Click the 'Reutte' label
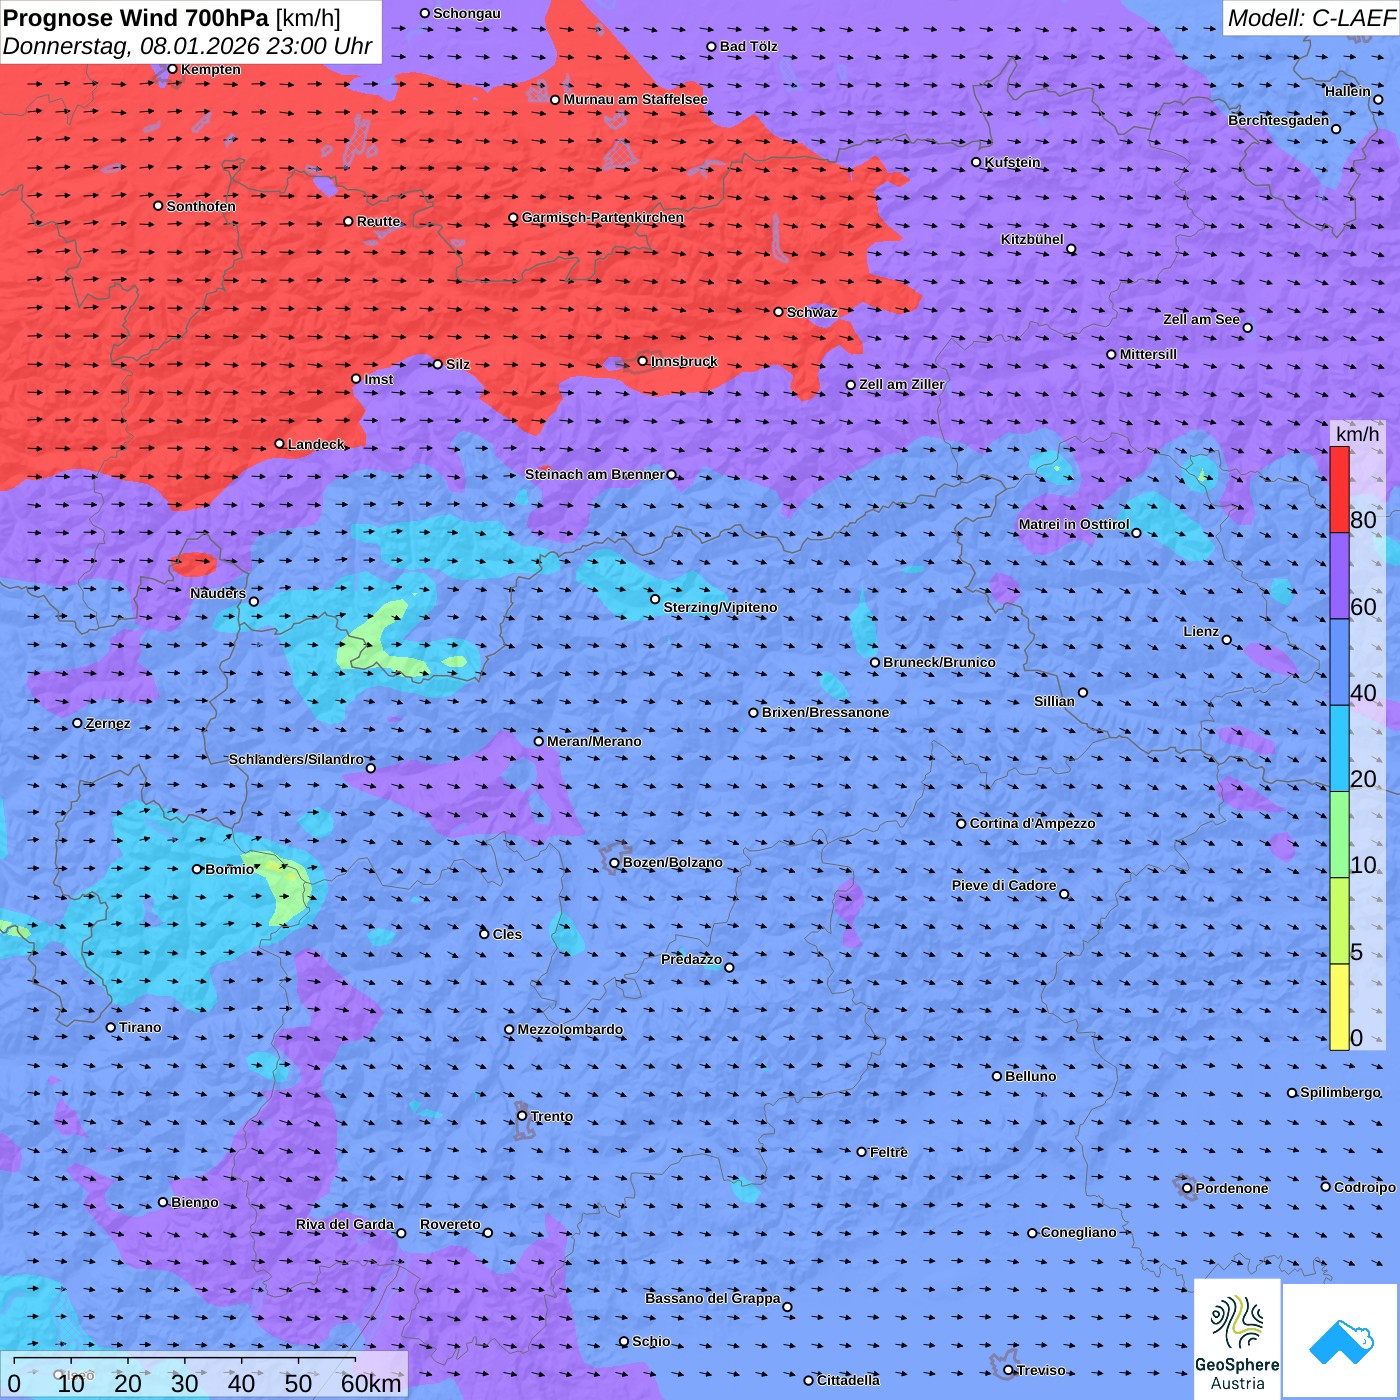The width and height of the screenshot is (1400, 1400). (378, 221)
